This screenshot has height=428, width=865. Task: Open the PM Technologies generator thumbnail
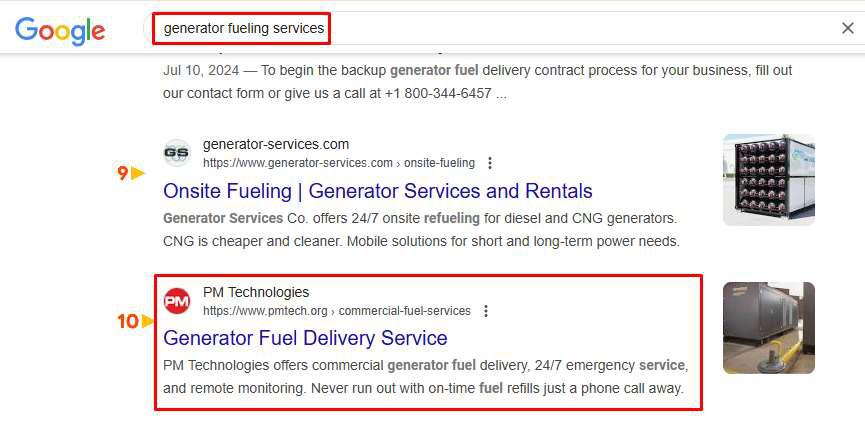(x=768, y=328)
